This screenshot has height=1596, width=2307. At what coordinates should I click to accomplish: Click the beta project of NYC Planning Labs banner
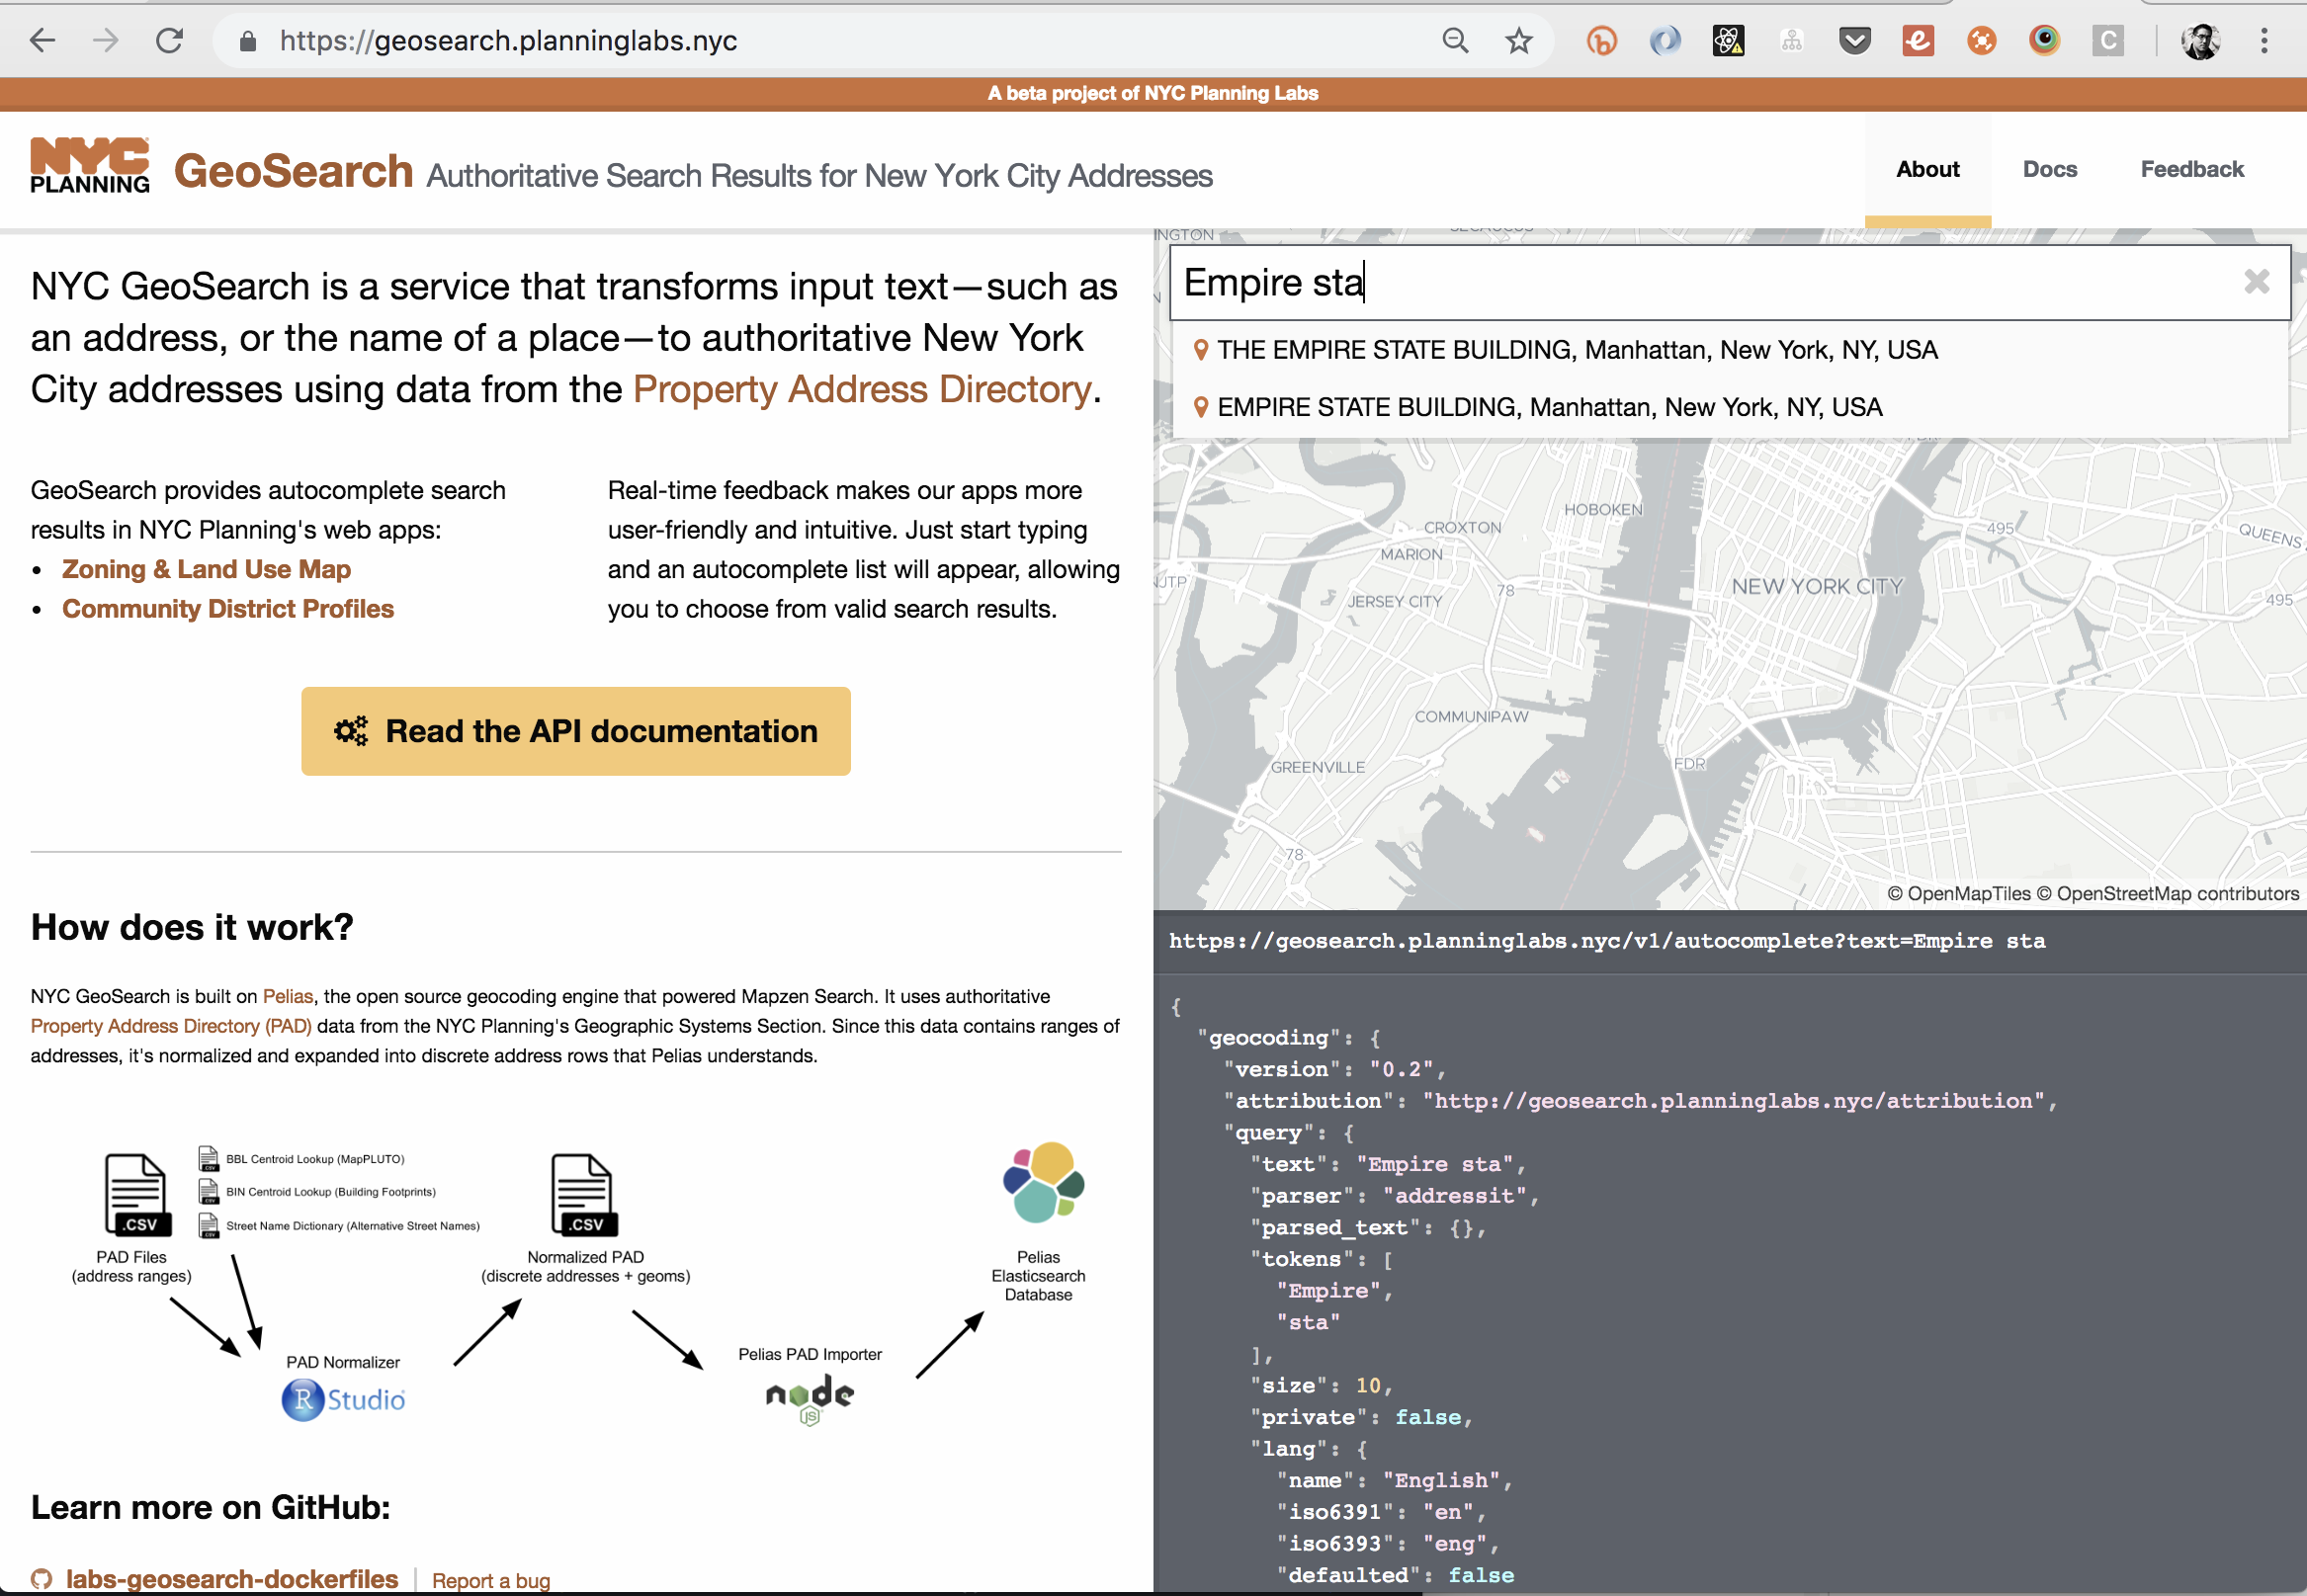tap(1153, 93)
